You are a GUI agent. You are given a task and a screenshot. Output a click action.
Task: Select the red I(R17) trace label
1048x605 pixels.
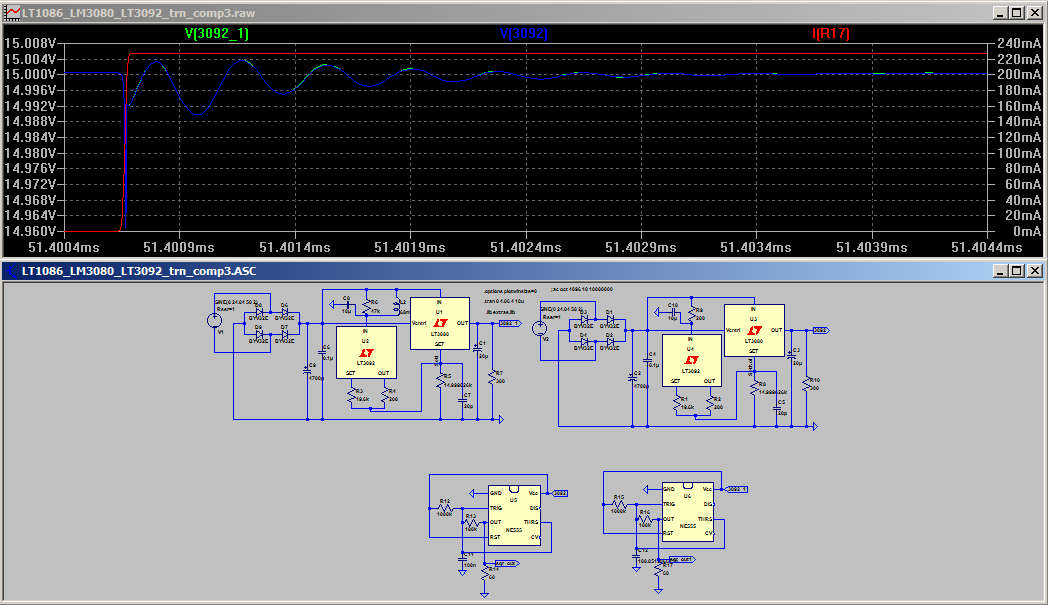(x=831, y=33)
